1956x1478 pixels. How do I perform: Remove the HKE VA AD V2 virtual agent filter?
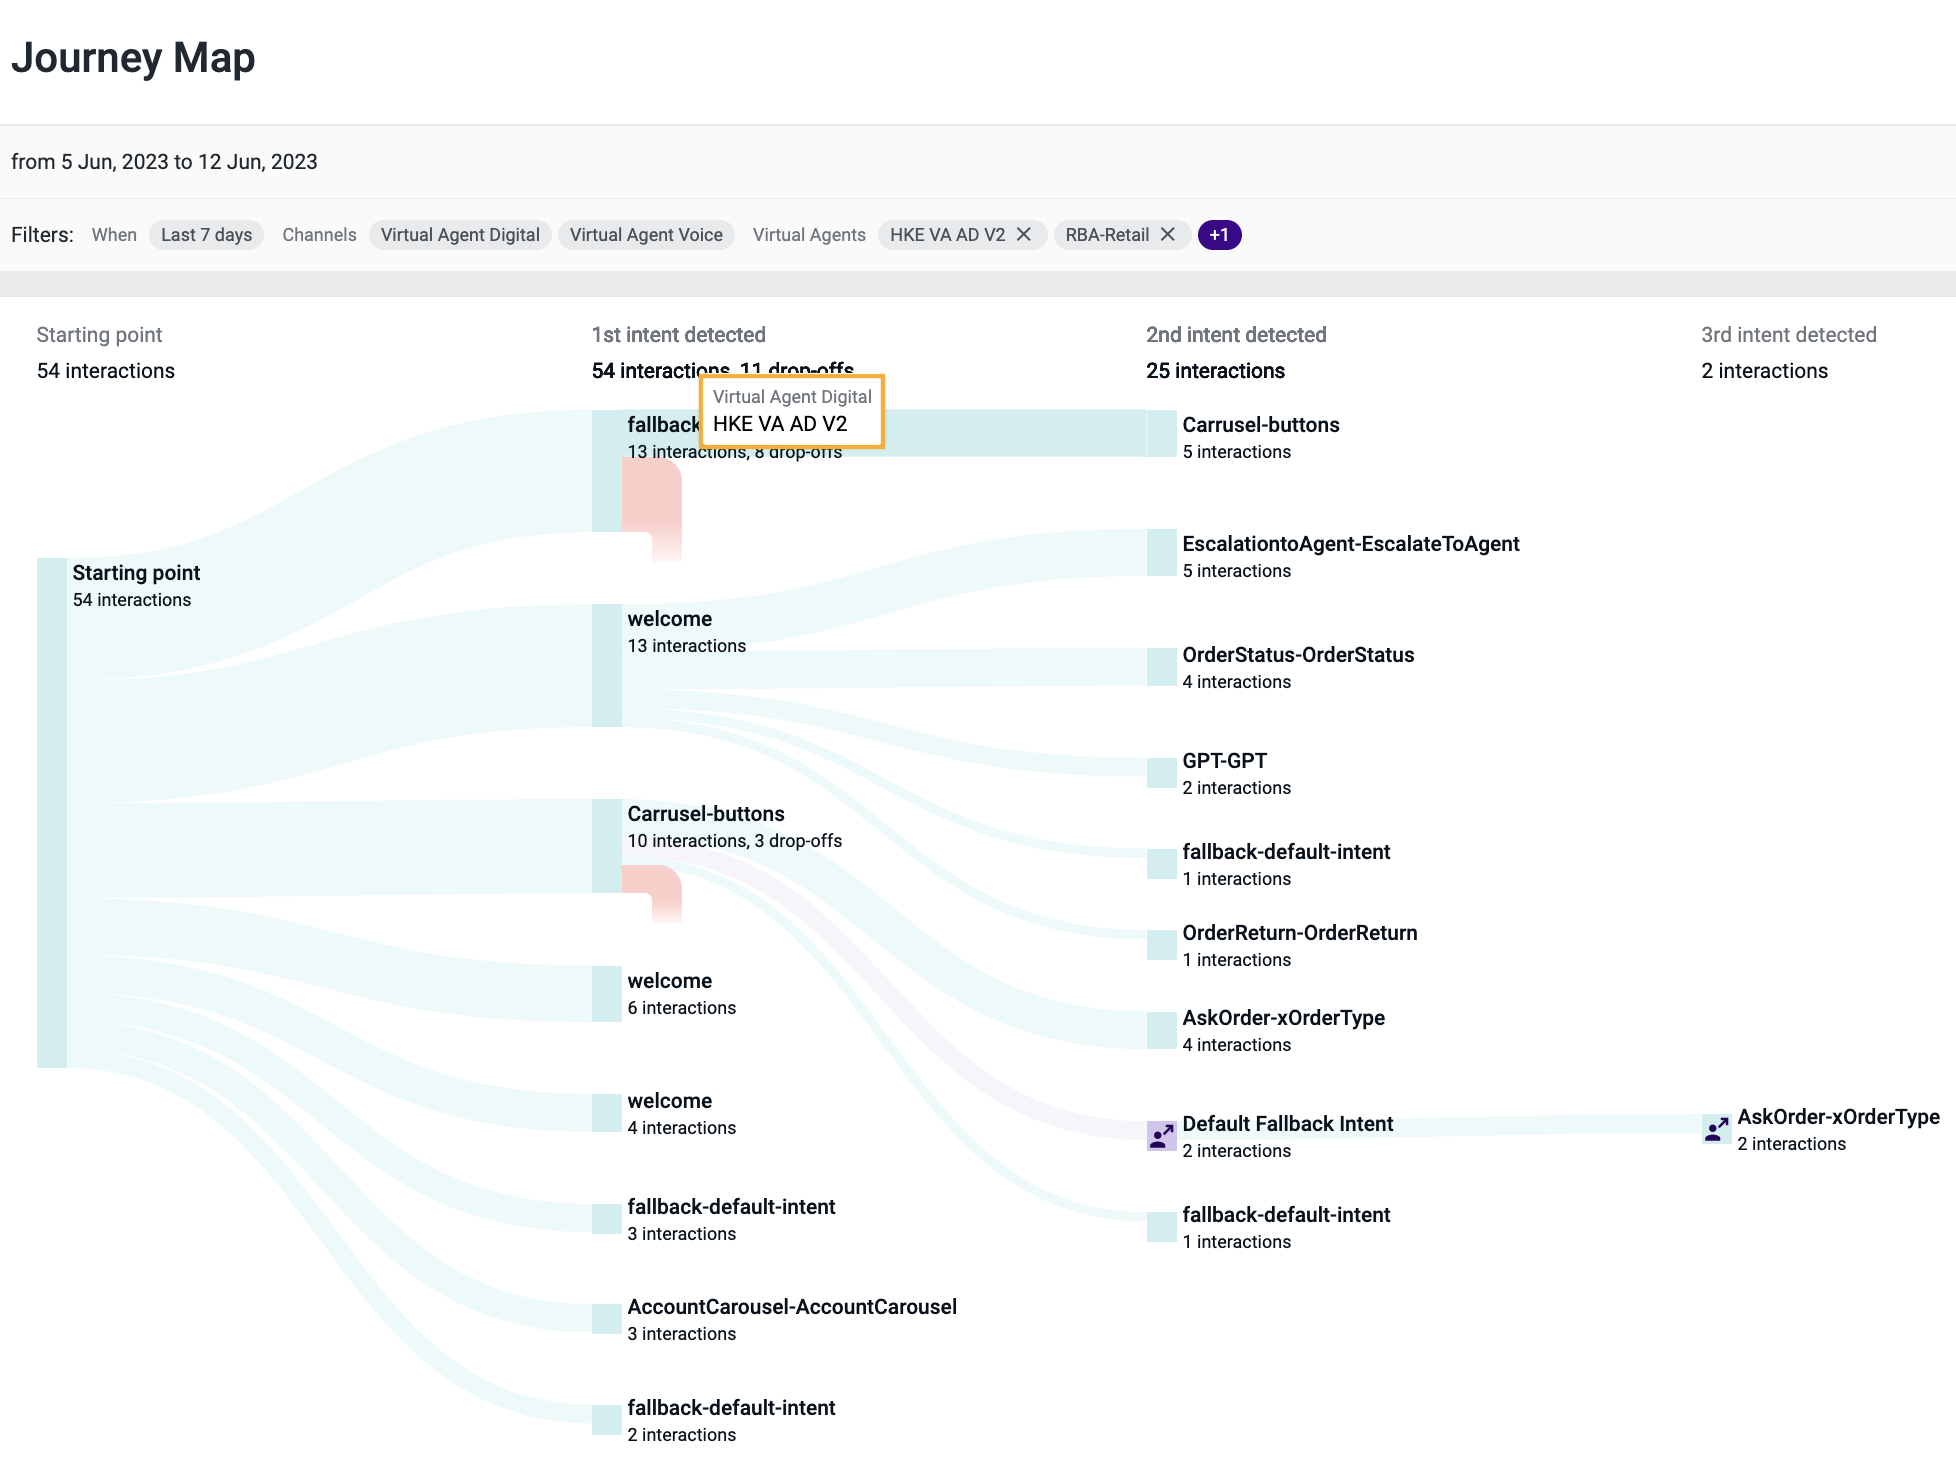pos(1024,234)
